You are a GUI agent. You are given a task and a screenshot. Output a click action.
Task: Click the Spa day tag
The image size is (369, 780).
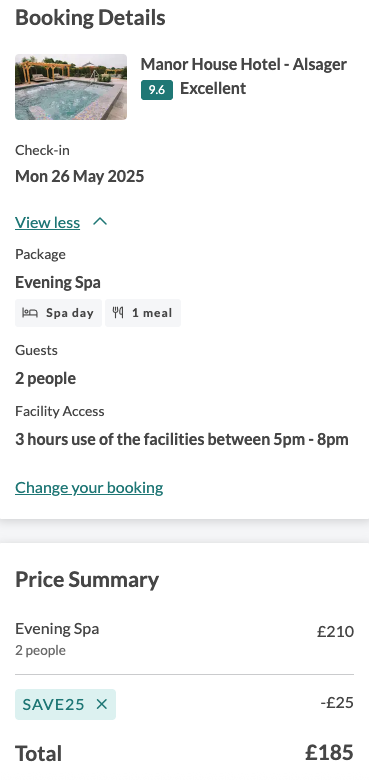(58, 313)
